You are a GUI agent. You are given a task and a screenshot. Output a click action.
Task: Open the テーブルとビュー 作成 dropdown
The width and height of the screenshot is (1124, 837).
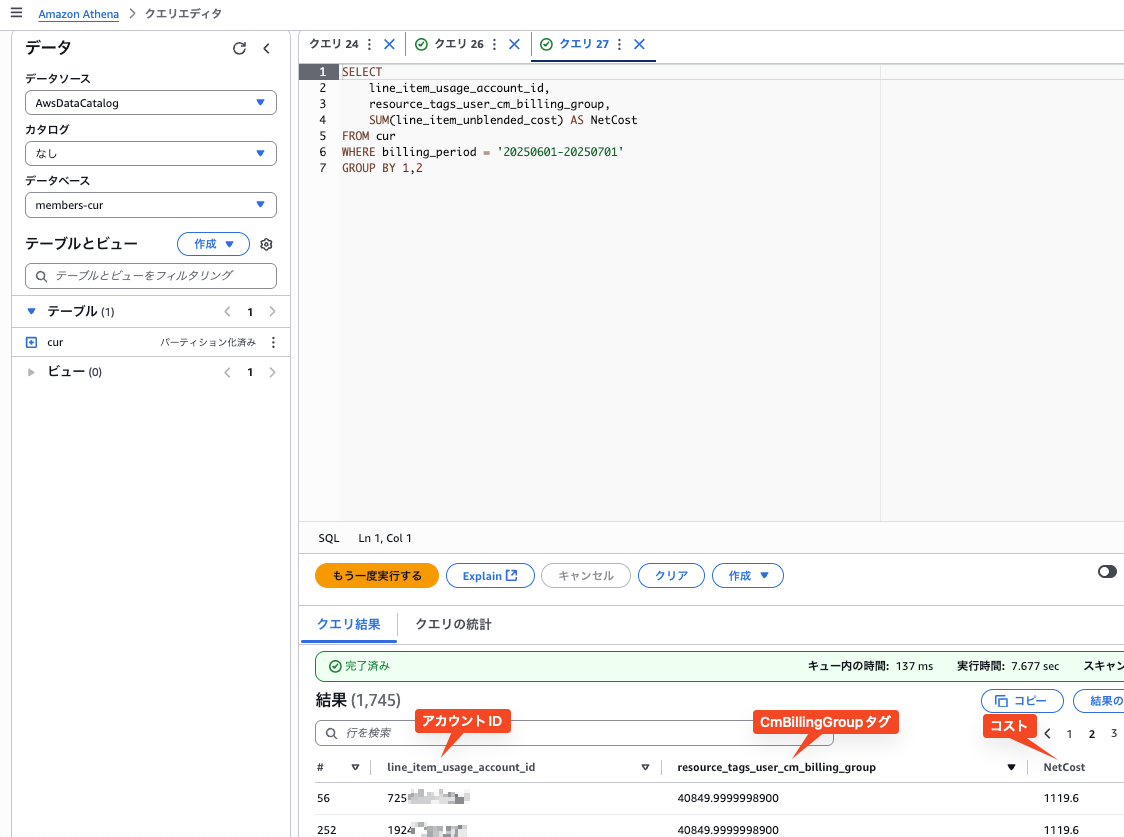tap(214, 244)
